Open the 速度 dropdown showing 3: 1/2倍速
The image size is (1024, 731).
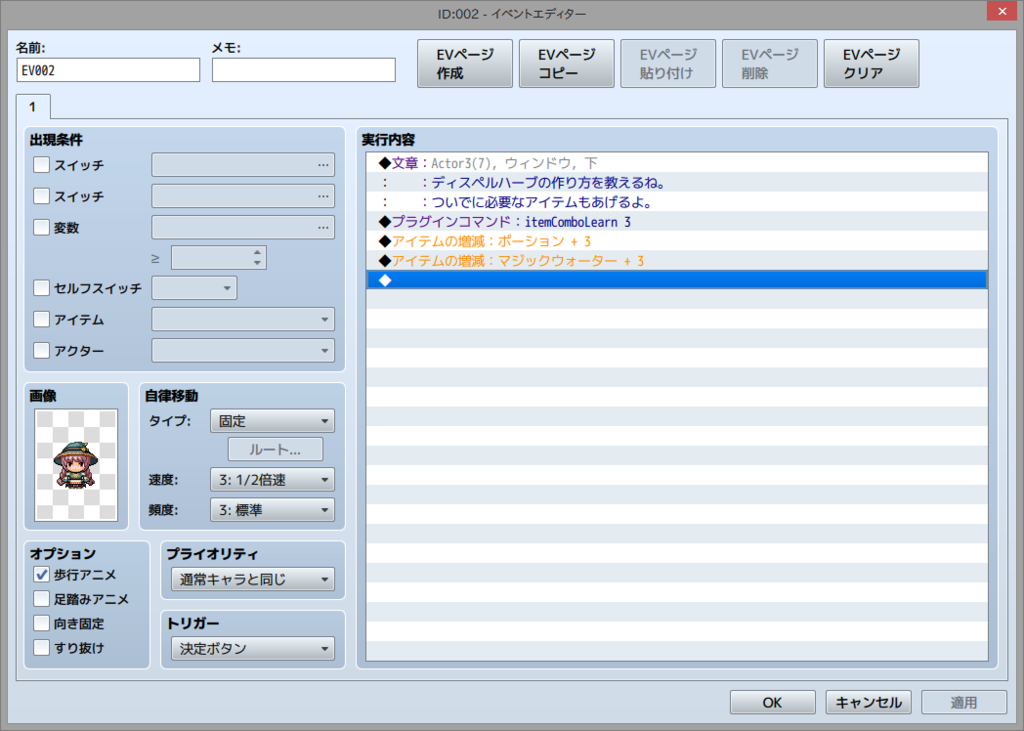272,480
